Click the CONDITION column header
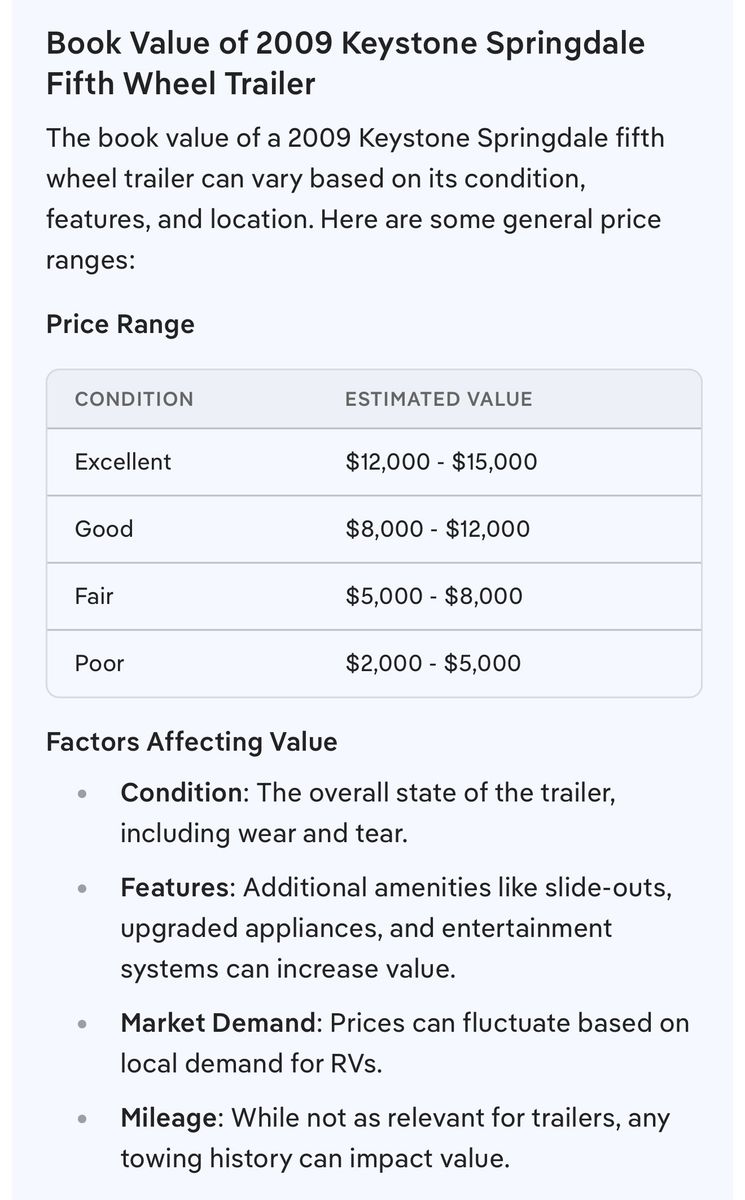The image size is (745, 1200). pyautogui.click(x=134, y=399)
